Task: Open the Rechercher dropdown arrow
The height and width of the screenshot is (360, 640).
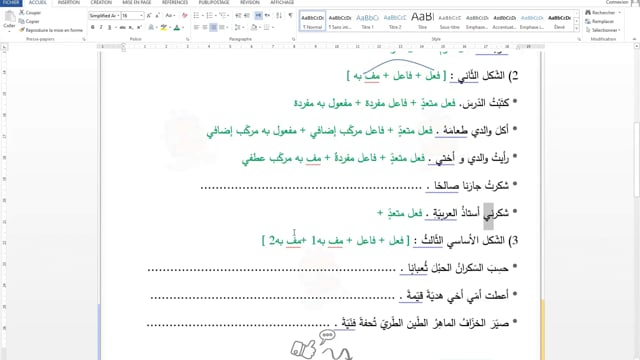Action: point(620,13)
